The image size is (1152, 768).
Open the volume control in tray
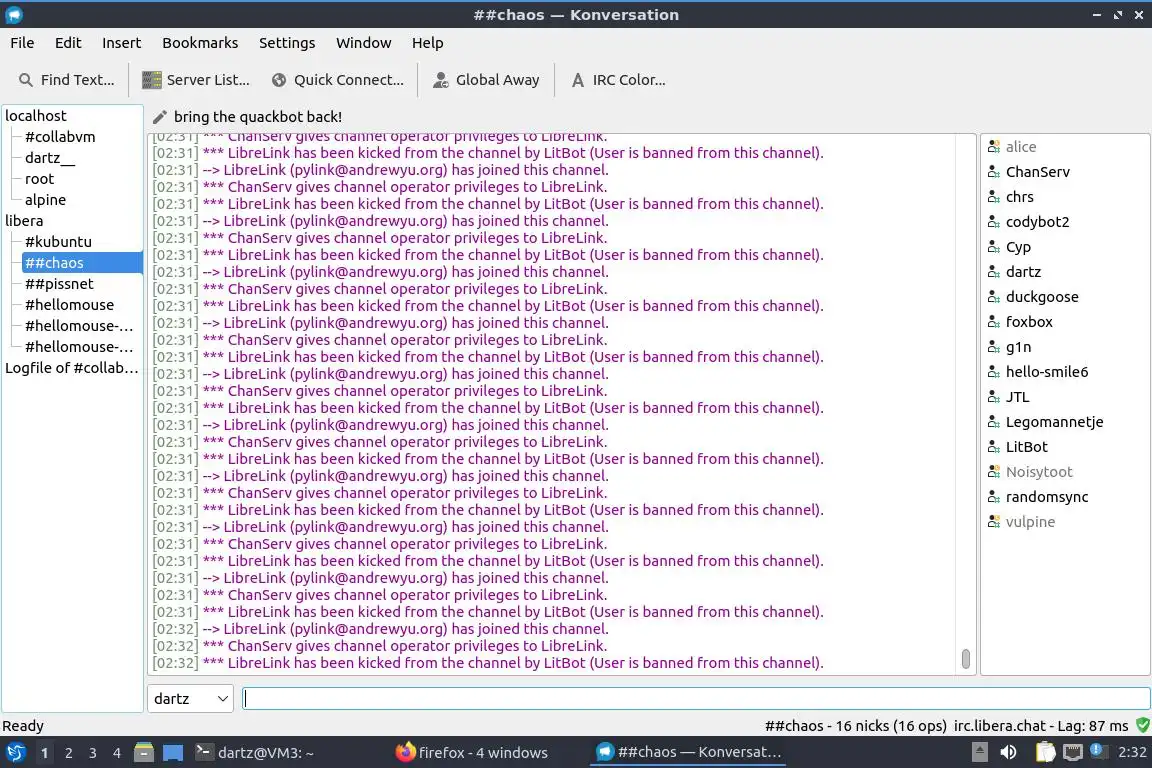click(1009, 752)
